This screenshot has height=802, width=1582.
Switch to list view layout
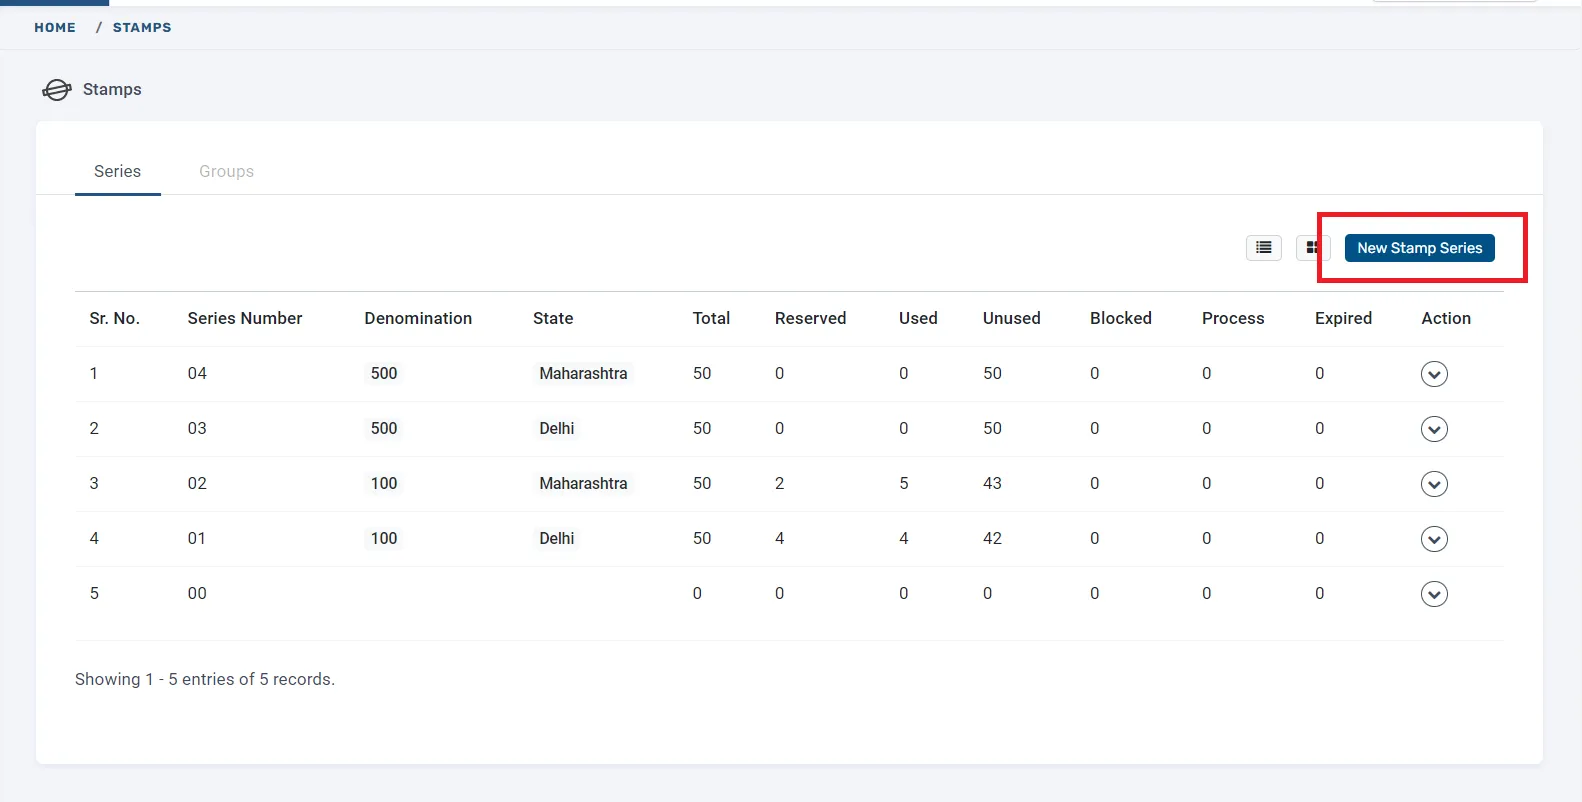pos(1263,248)
